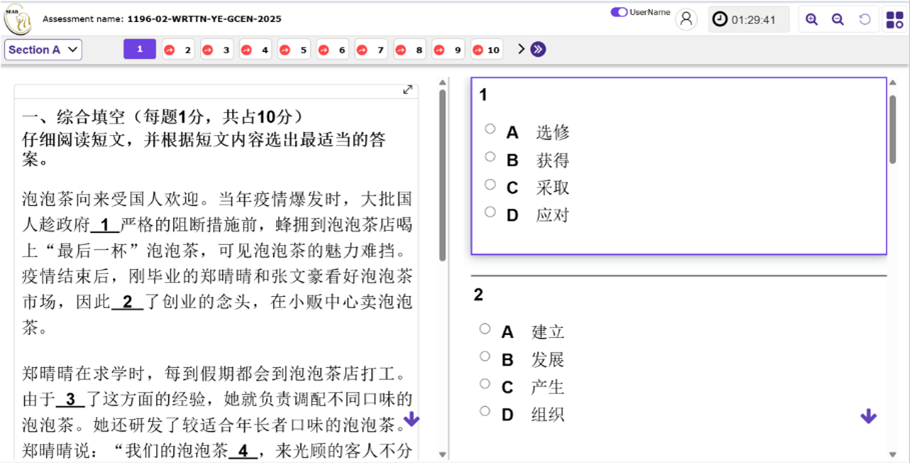Click the questions scrollbar down arrow
Screen dimensions: 910x463
pyautogui.click(x=893, y=454)
